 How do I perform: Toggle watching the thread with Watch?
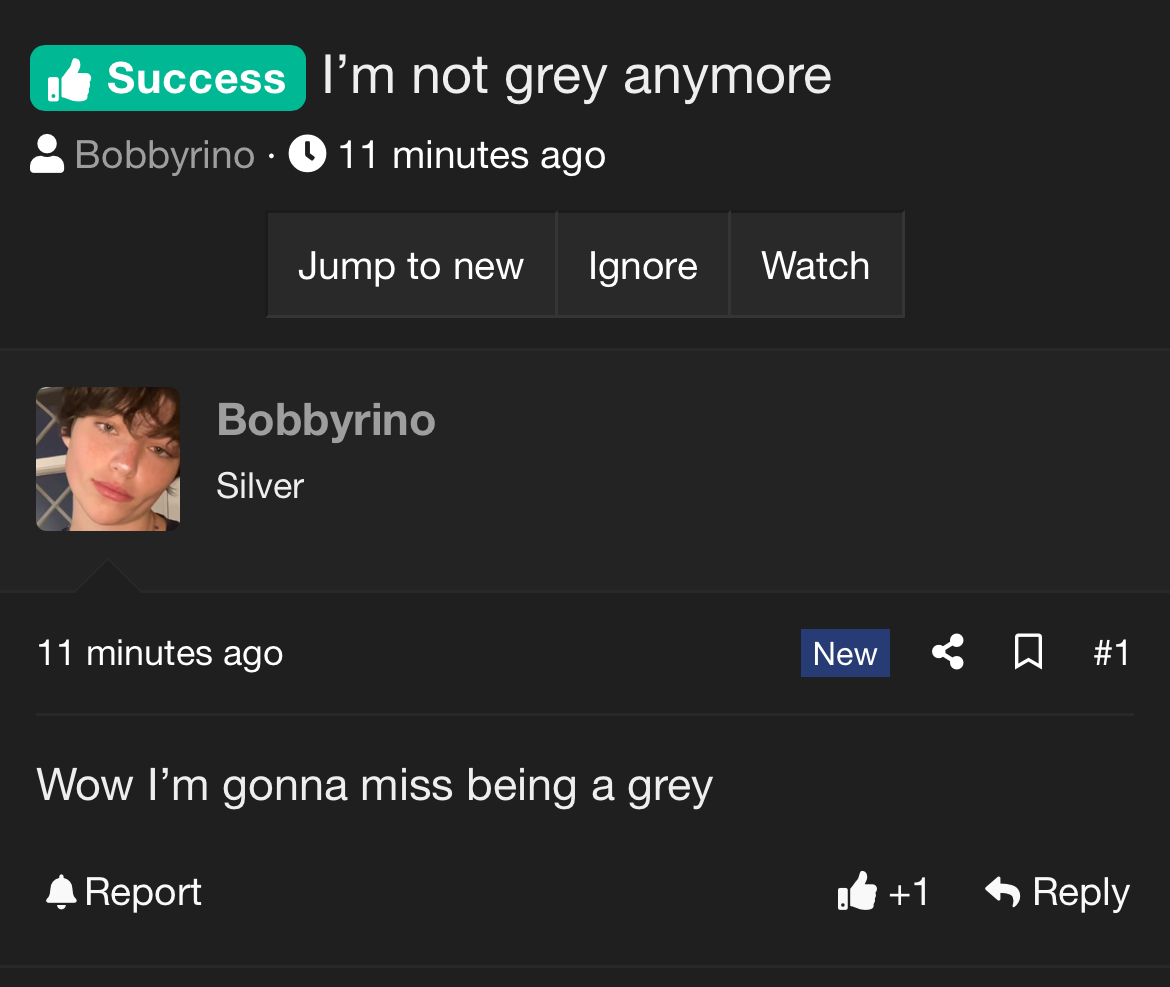pyautogui.click(x=816, y=266)
